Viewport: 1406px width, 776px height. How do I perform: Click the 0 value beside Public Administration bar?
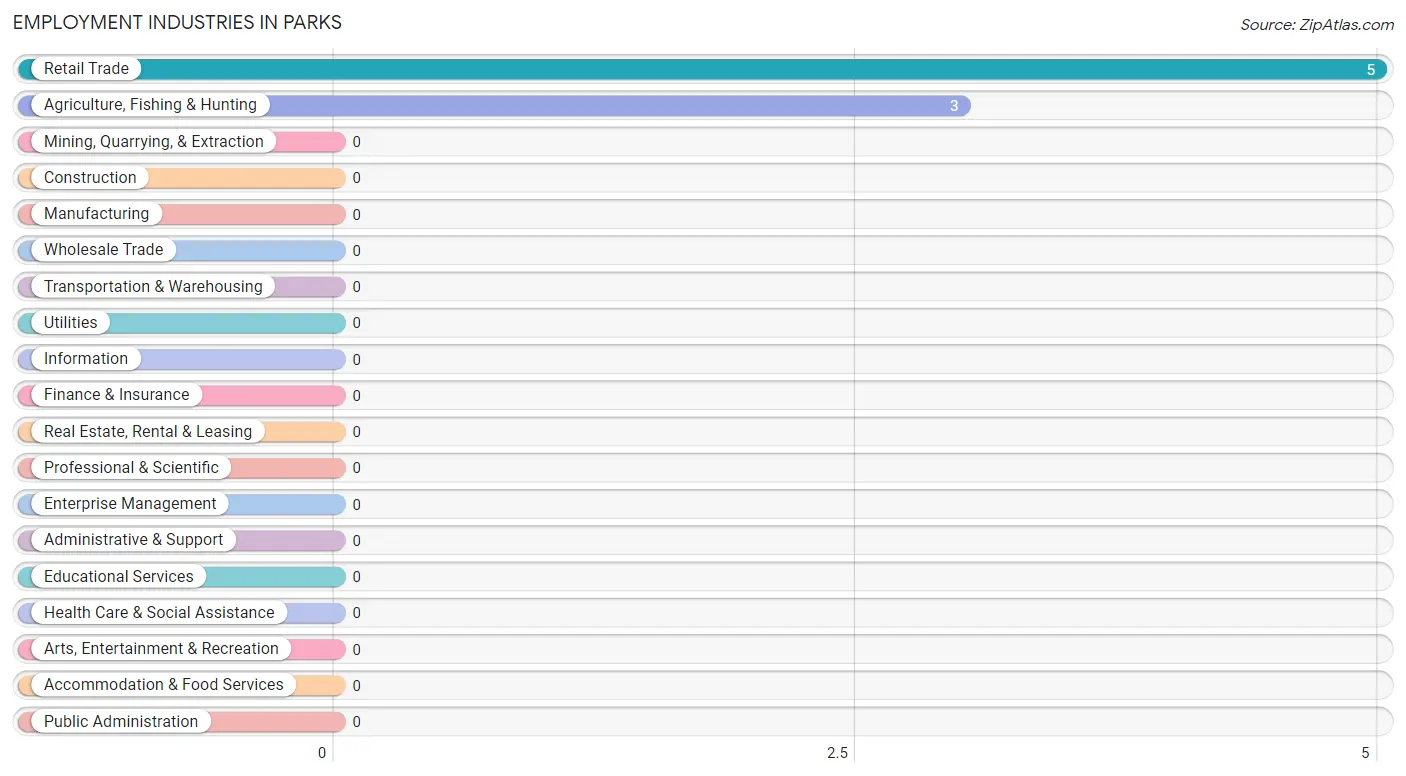(x=356, y=722)
